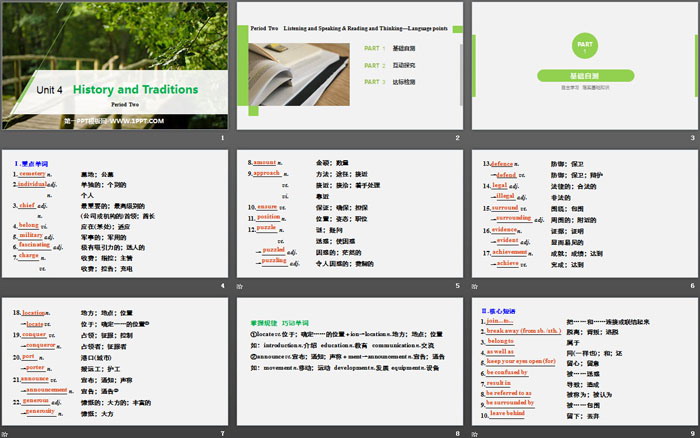
Task: Click slide number 6 label
Action: point(692,286)
